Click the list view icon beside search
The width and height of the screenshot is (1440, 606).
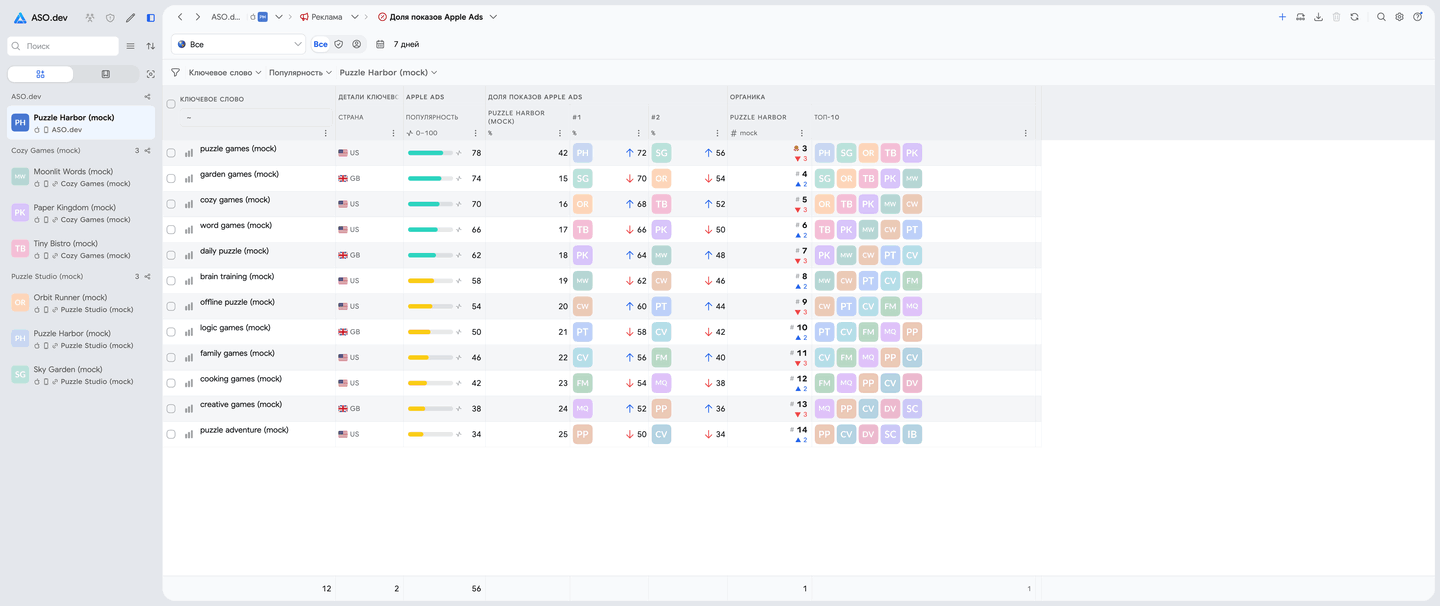pyautogui.click(x=130, y=46)
